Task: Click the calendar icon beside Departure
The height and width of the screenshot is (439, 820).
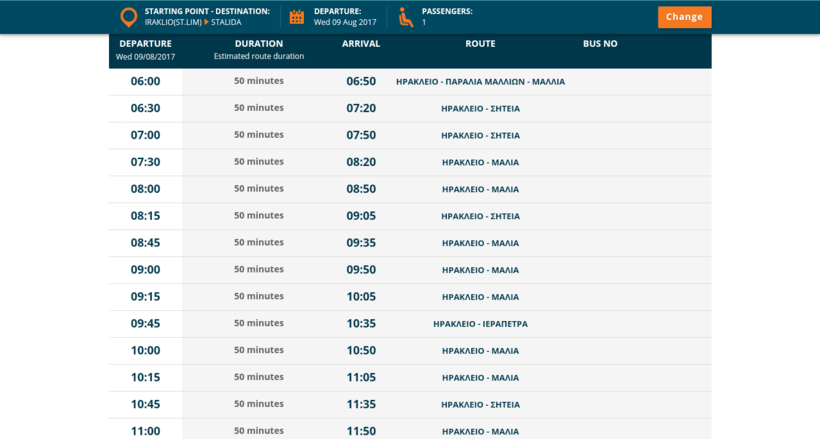Action: (297, 17)
